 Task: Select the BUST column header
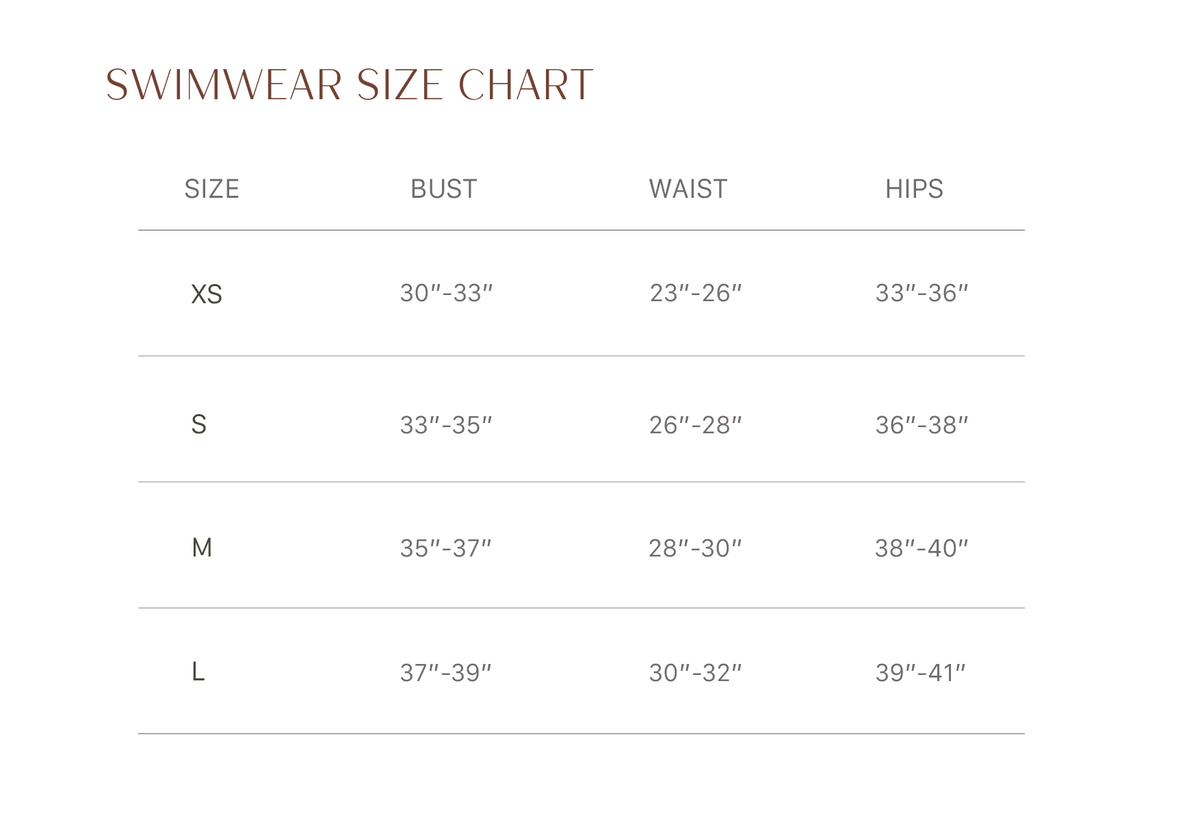[x=444, y=189]
